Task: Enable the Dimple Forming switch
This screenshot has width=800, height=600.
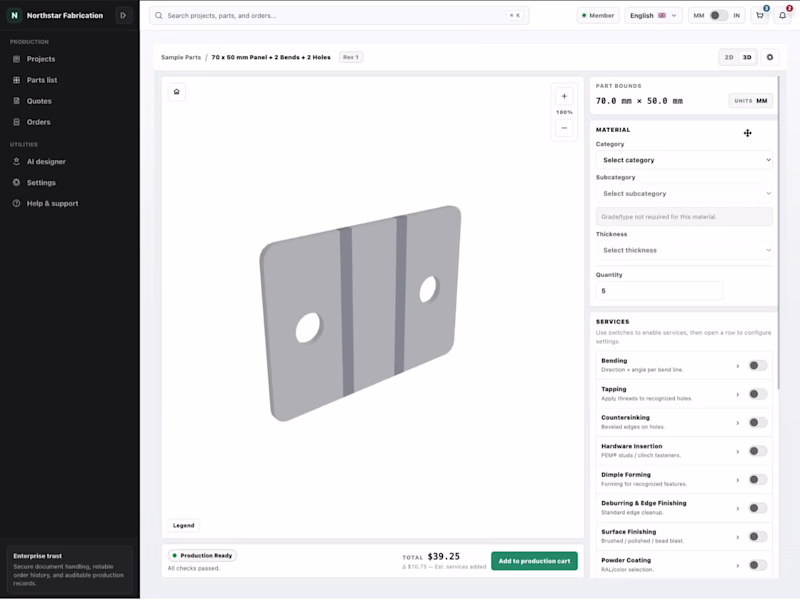Action: point(758,480)
